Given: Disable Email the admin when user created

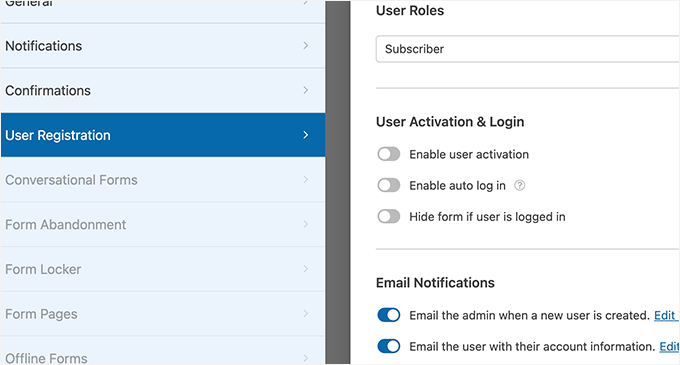Looking at the screenshot, I should pyautogui.click(x=389, y=315).
